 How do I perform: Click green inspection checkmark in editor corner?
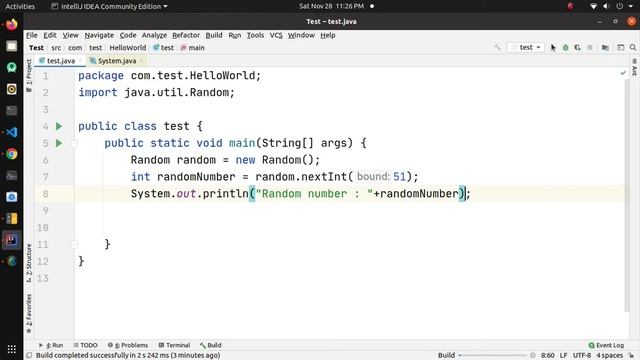coord(623,73)
